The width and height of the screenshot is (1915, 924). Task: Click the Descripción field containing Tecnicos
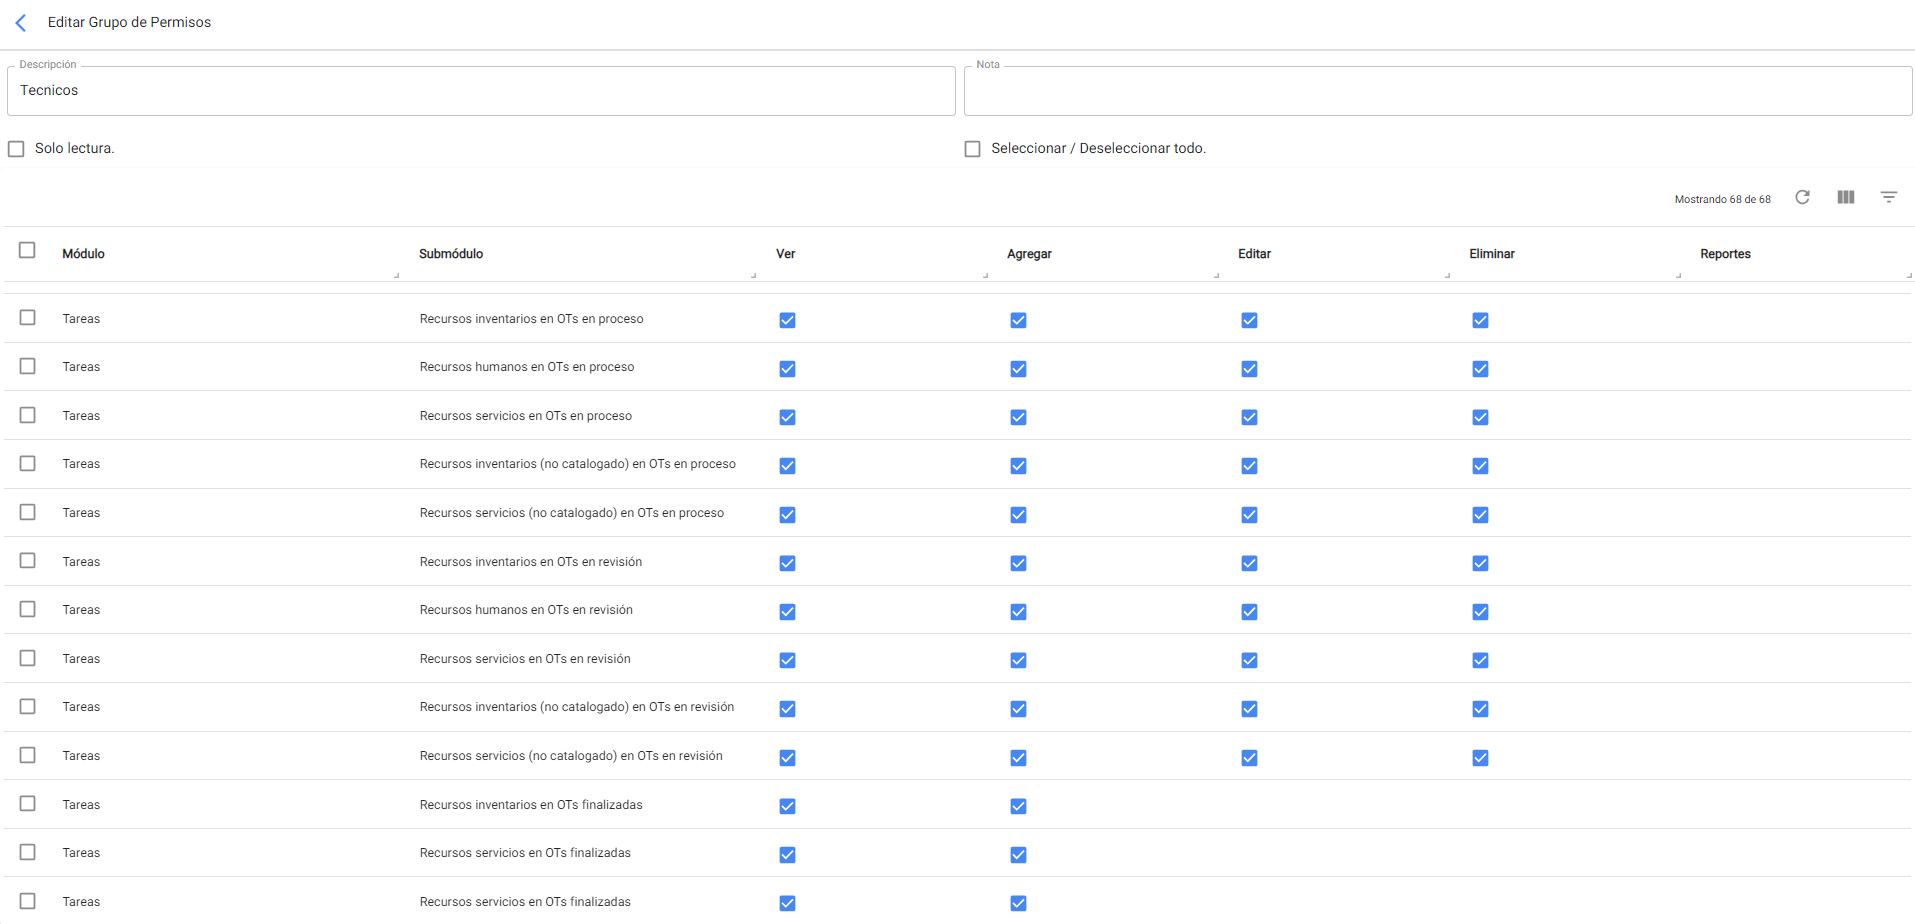[481, 91]
